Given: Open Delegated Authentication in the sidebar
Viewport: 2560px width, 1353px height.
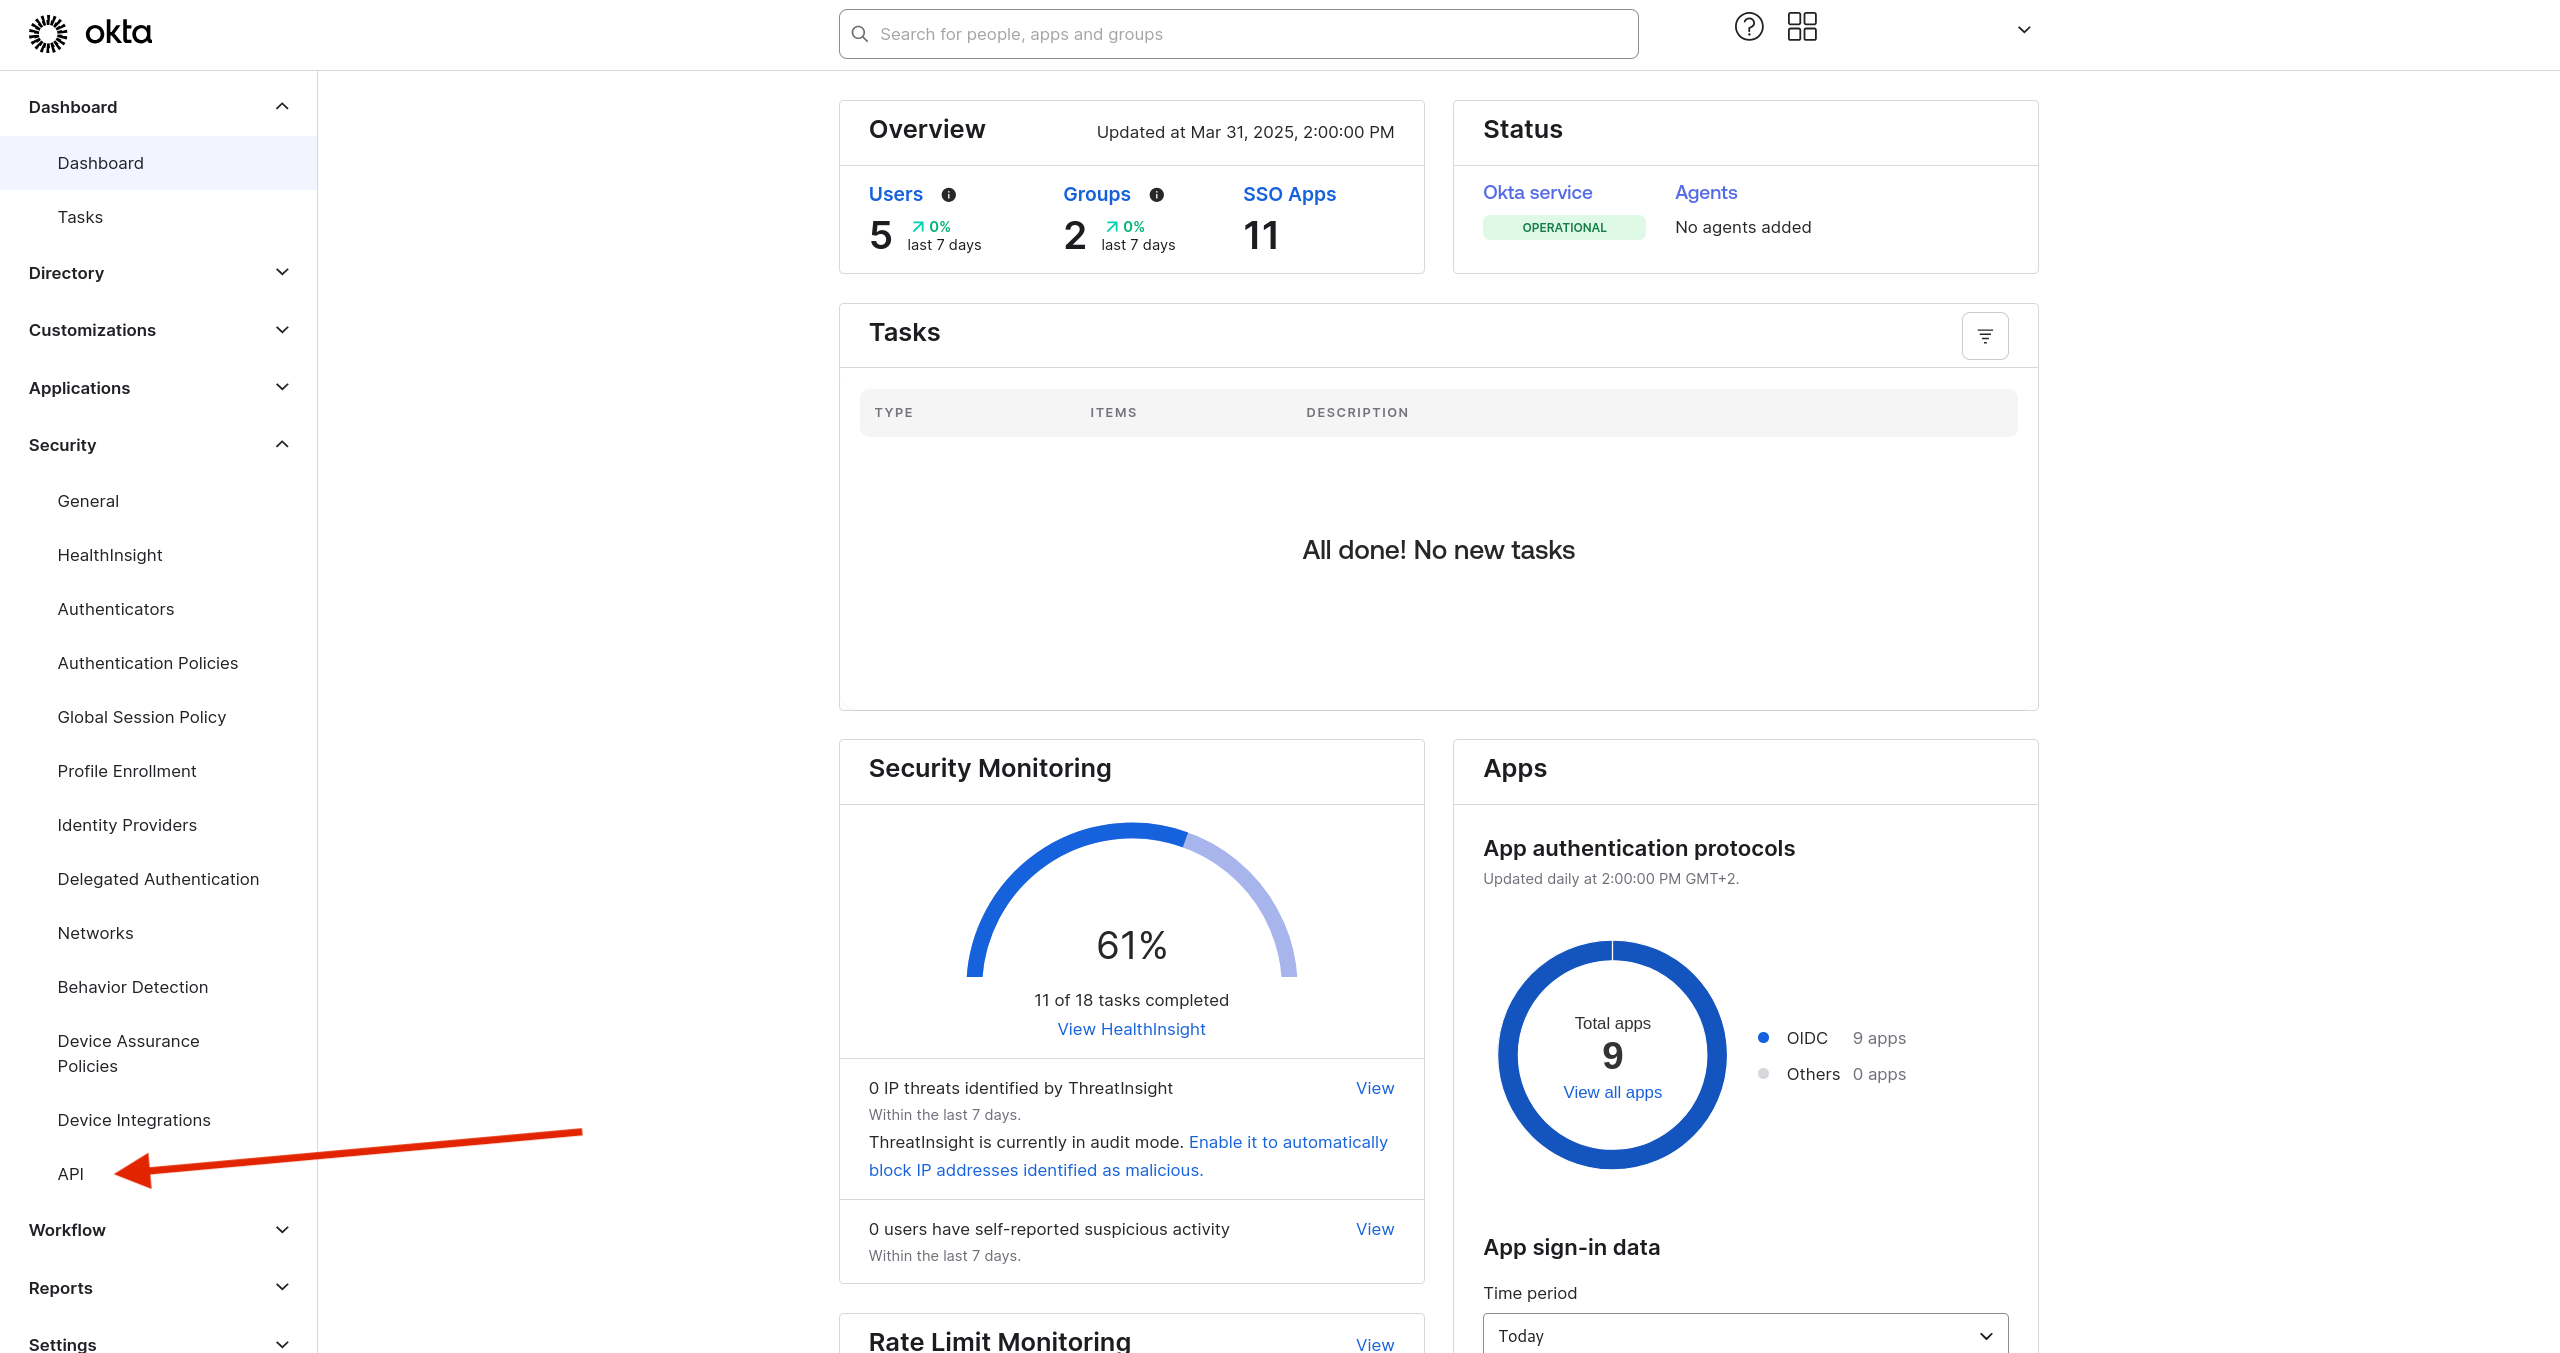Looking at the screenshot, I should [x=158, y=879].
